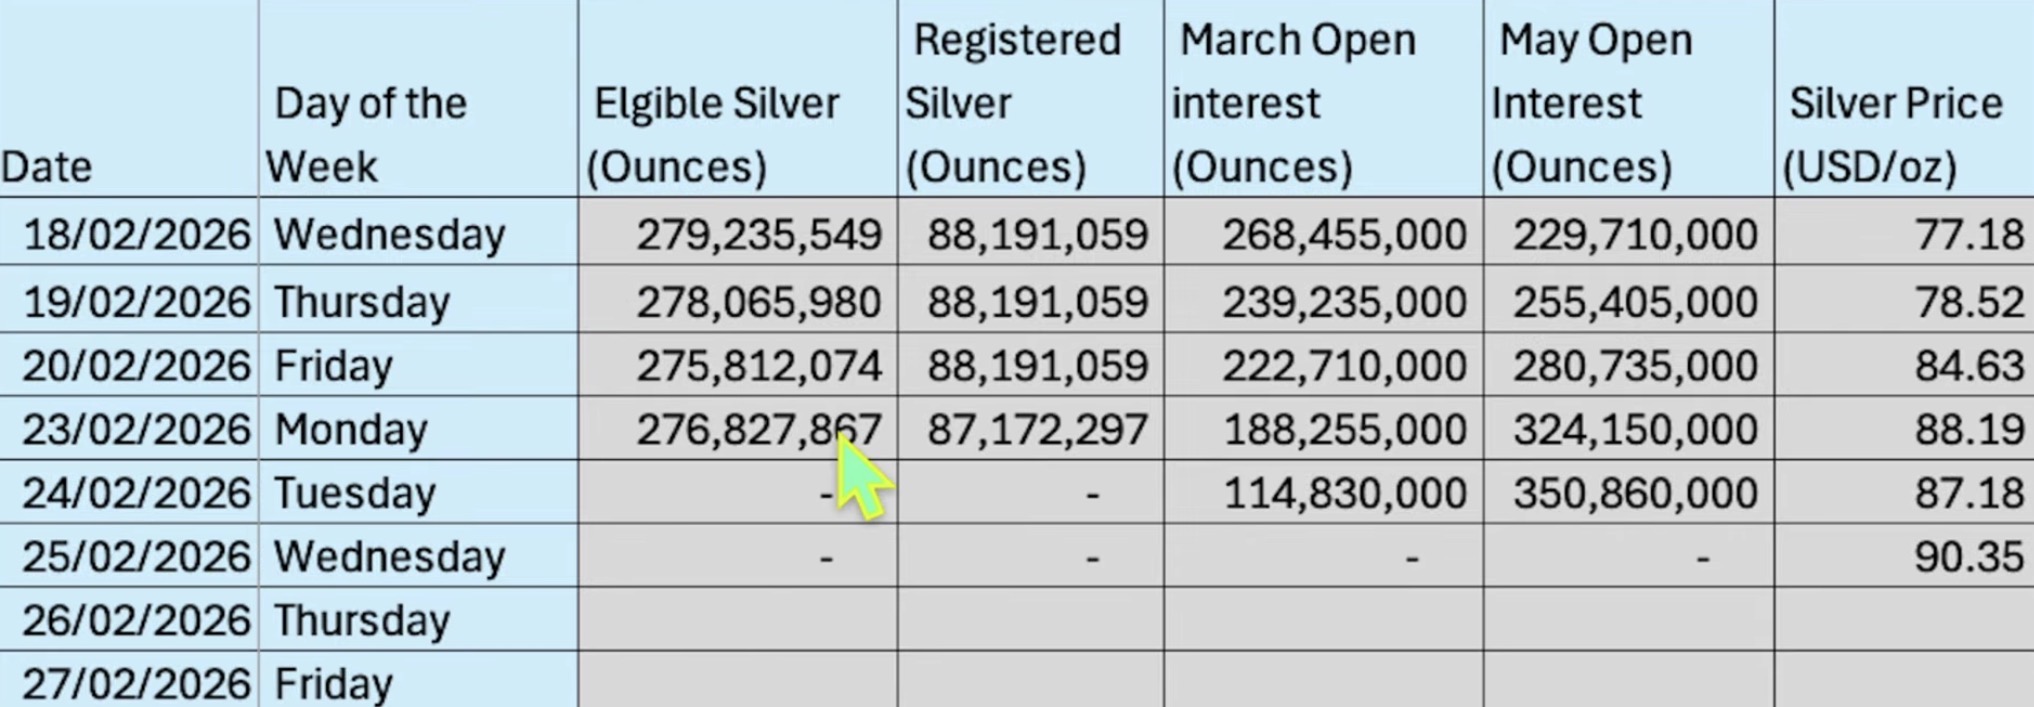Select the March open interest value 268,455,000
Screen dimensions: 2034x707
coord(1344,234)
